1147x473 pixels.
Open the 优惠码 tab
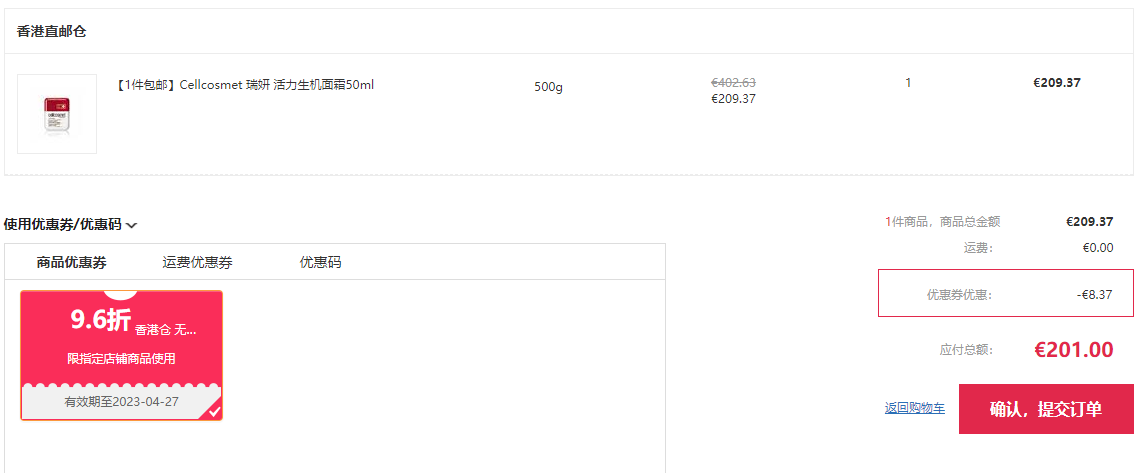pyautogui.click(x=320, y=262)
